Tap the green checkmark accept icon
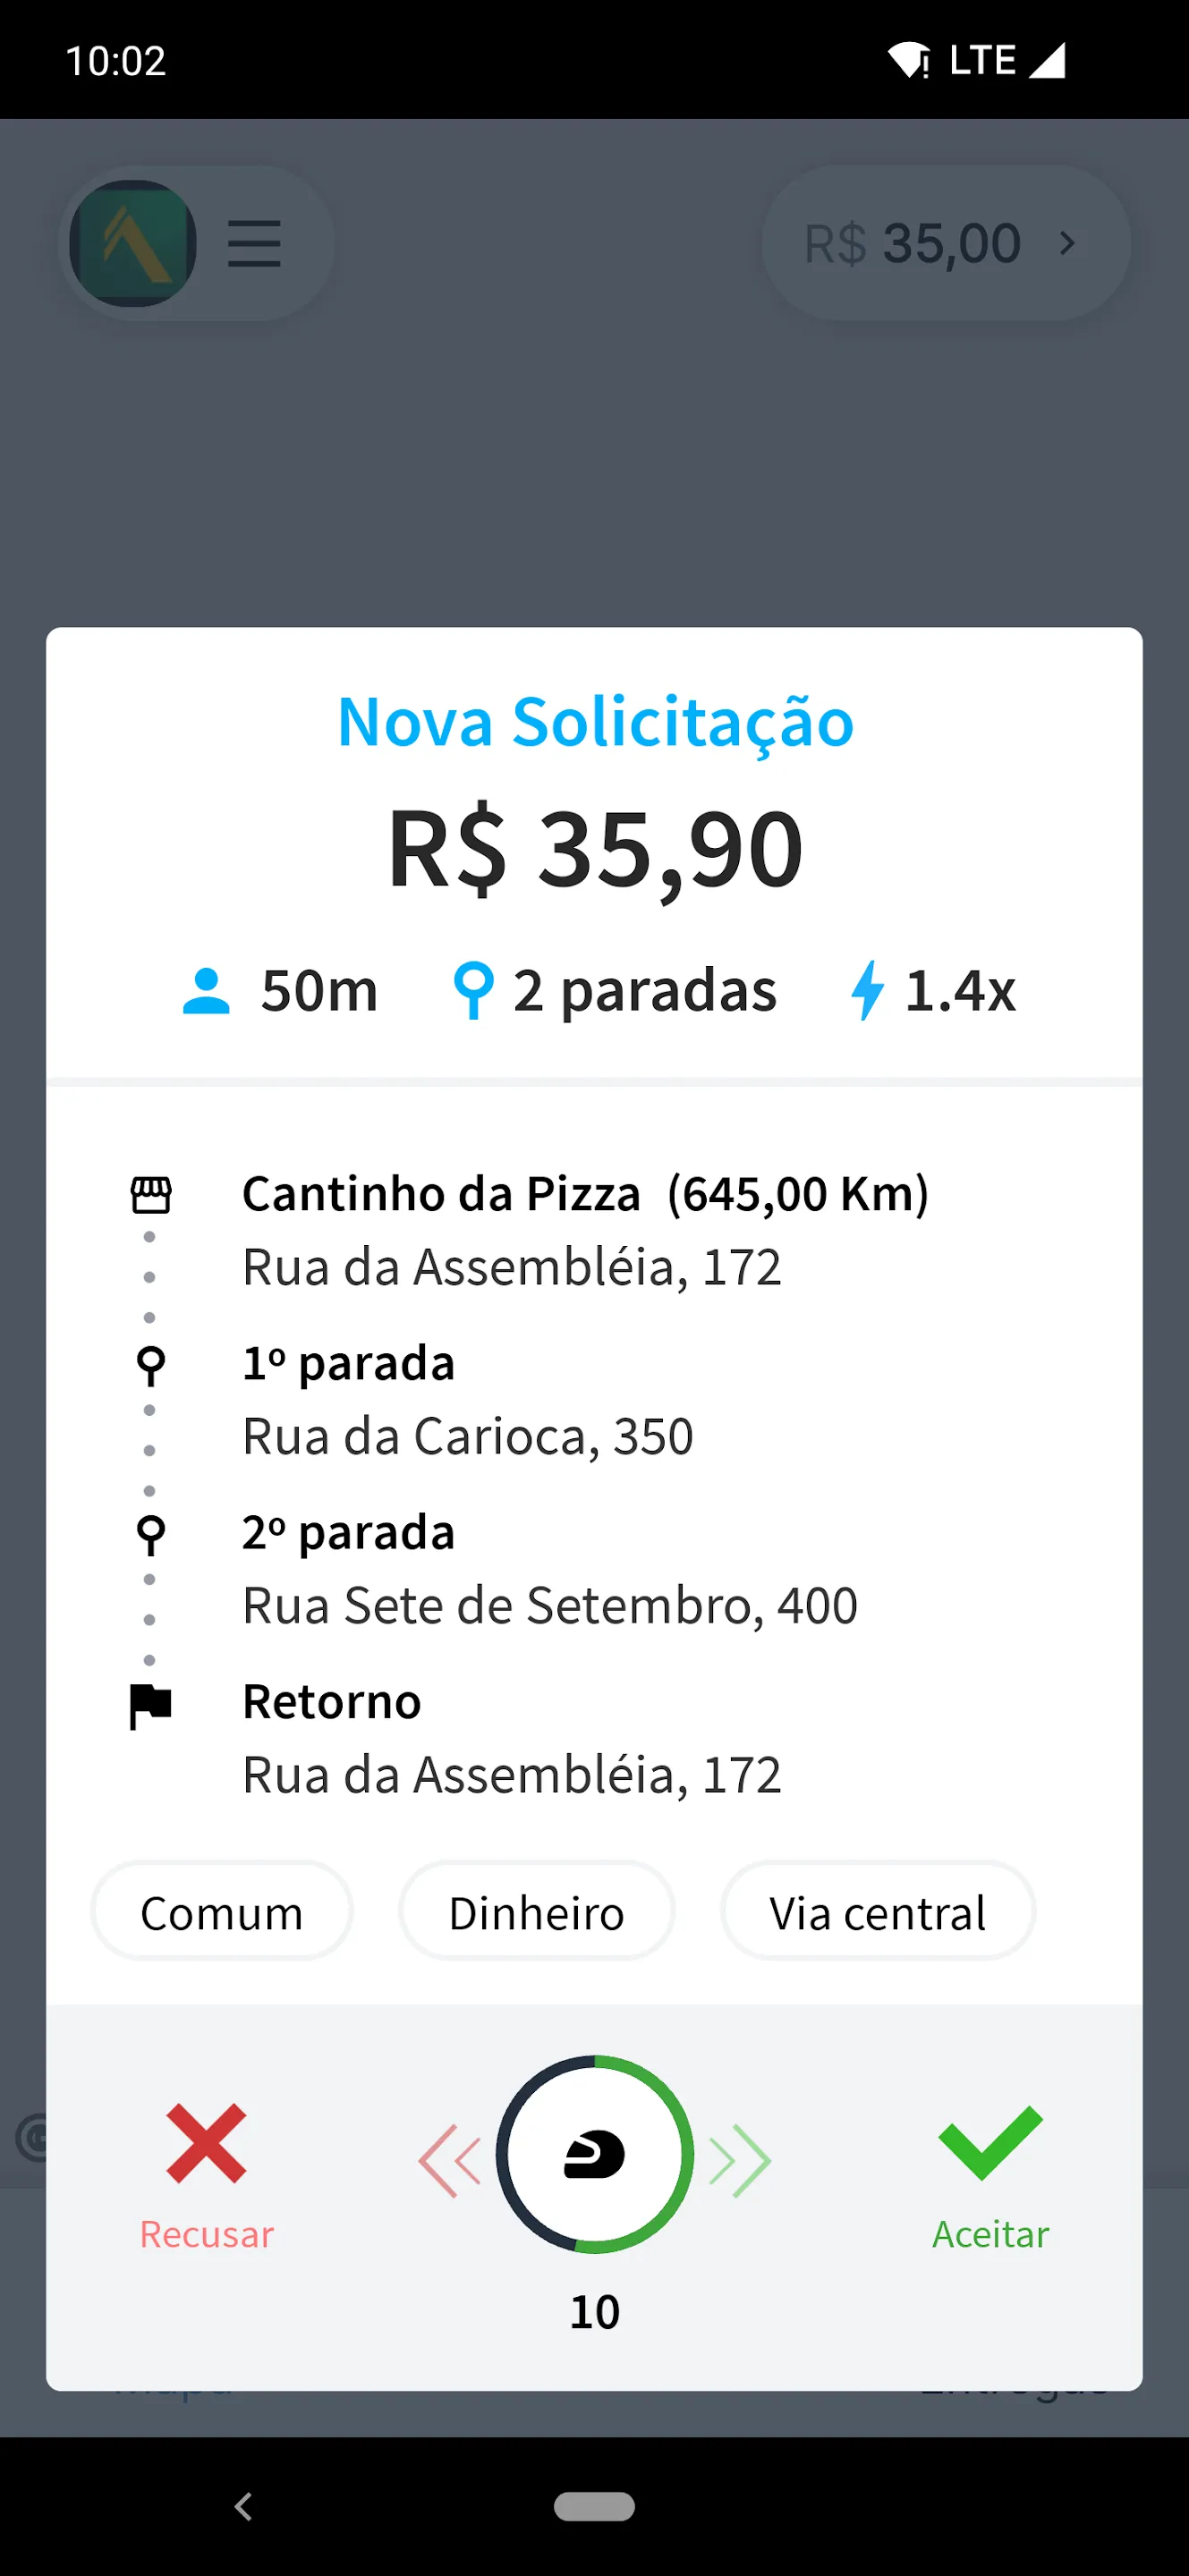 [990, 2142]
